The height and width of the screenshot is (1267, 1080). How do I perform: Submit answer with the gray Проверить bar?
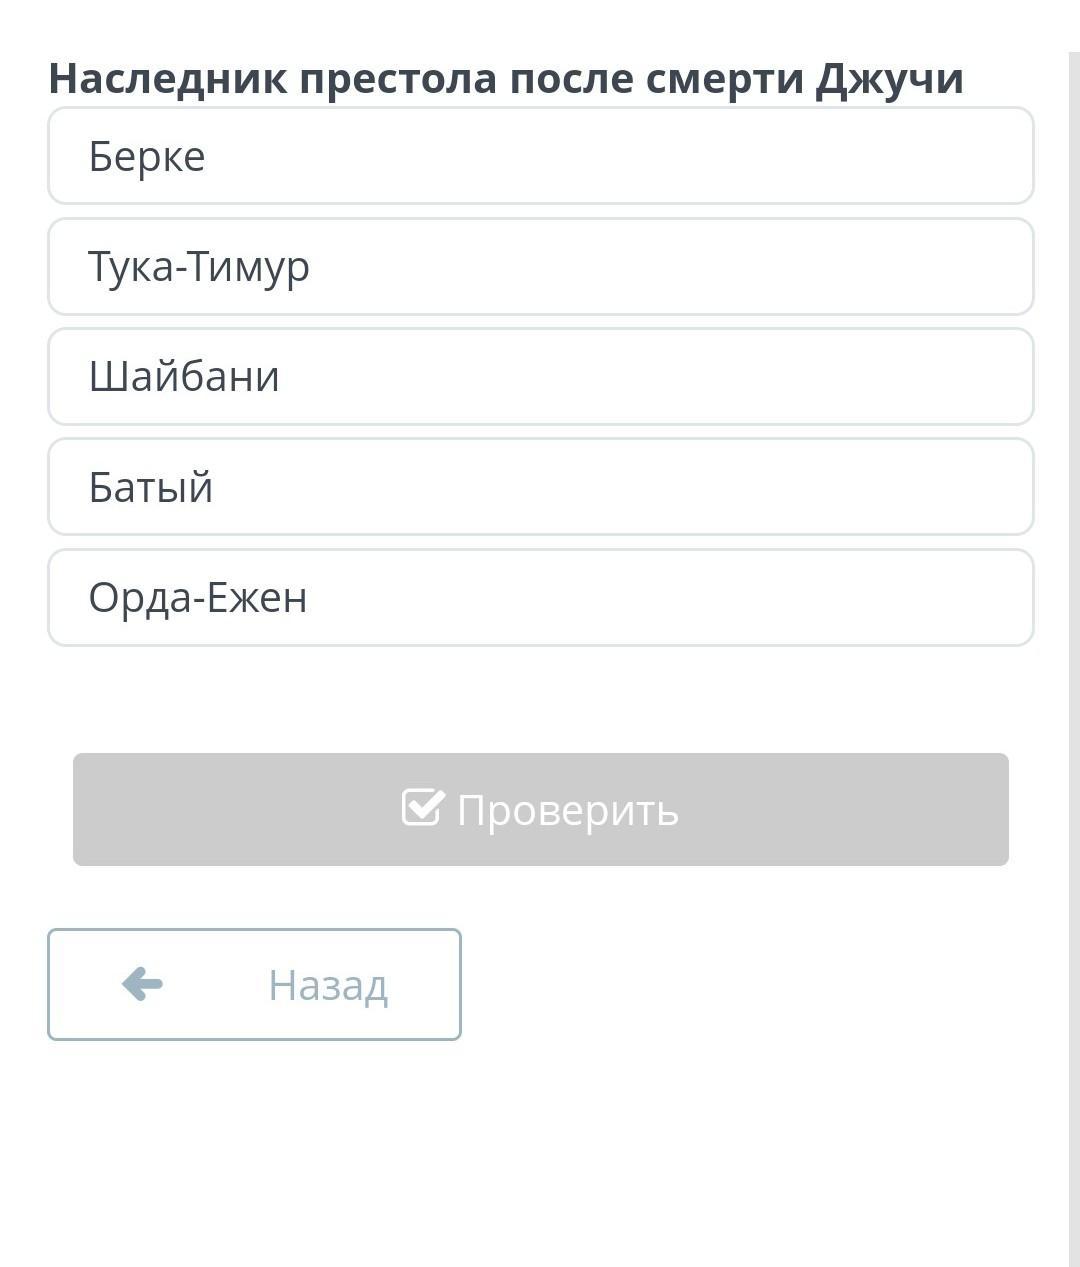click(540, 809)
